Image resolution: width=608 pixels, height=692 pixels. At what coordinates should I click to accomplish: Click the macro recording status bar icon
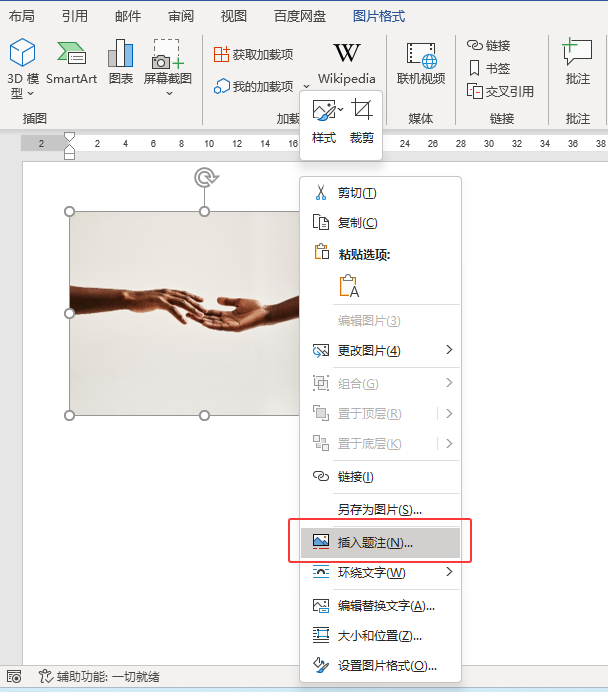coord(14,676)
